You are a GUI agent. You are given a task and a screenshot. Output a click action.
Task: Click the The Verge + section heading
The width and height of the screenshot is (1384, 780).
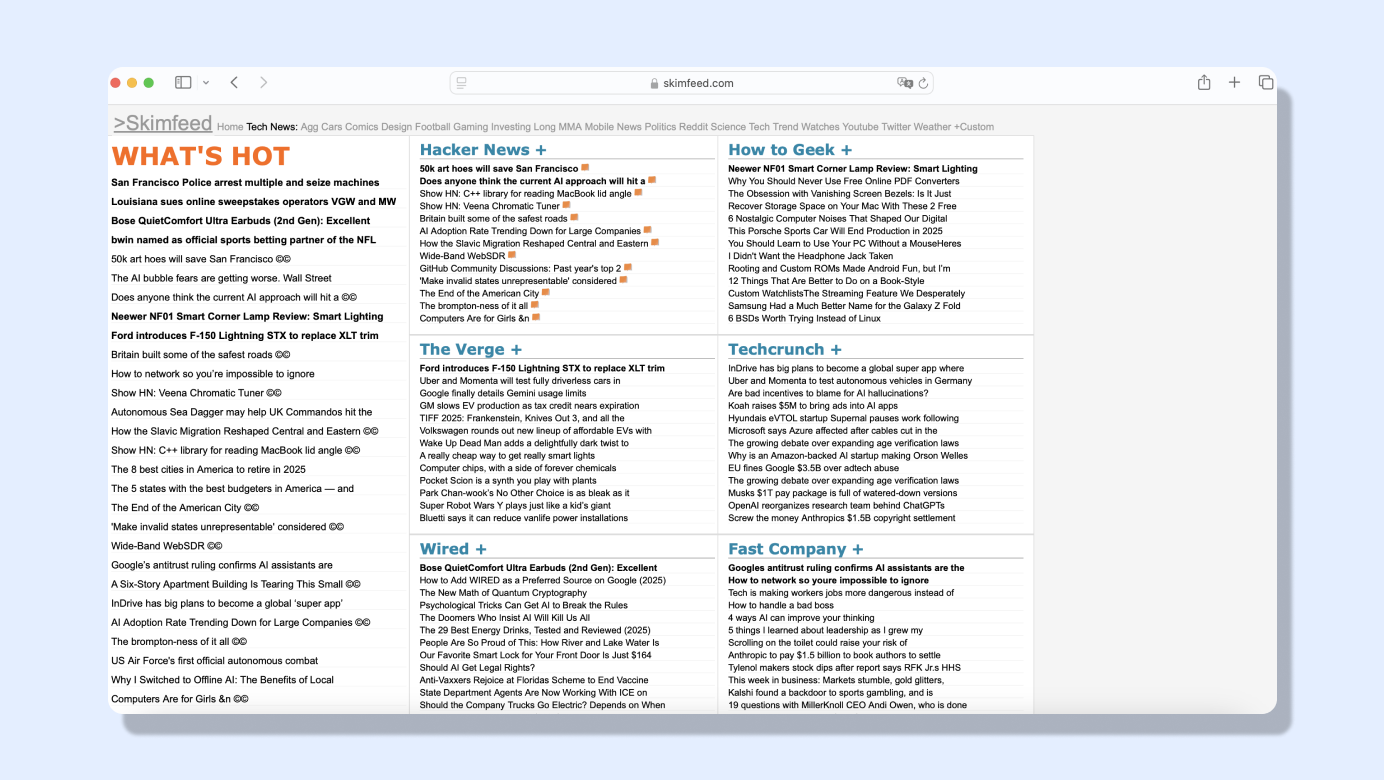tap(471, 350)
